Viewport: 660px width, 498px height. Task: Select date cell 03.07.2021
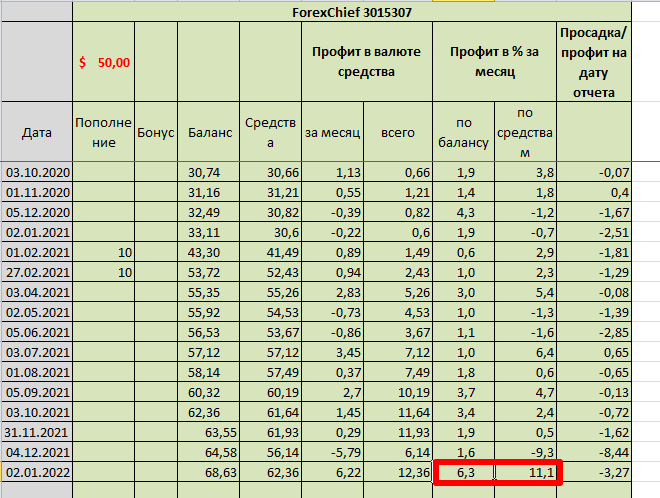[37, 352]
